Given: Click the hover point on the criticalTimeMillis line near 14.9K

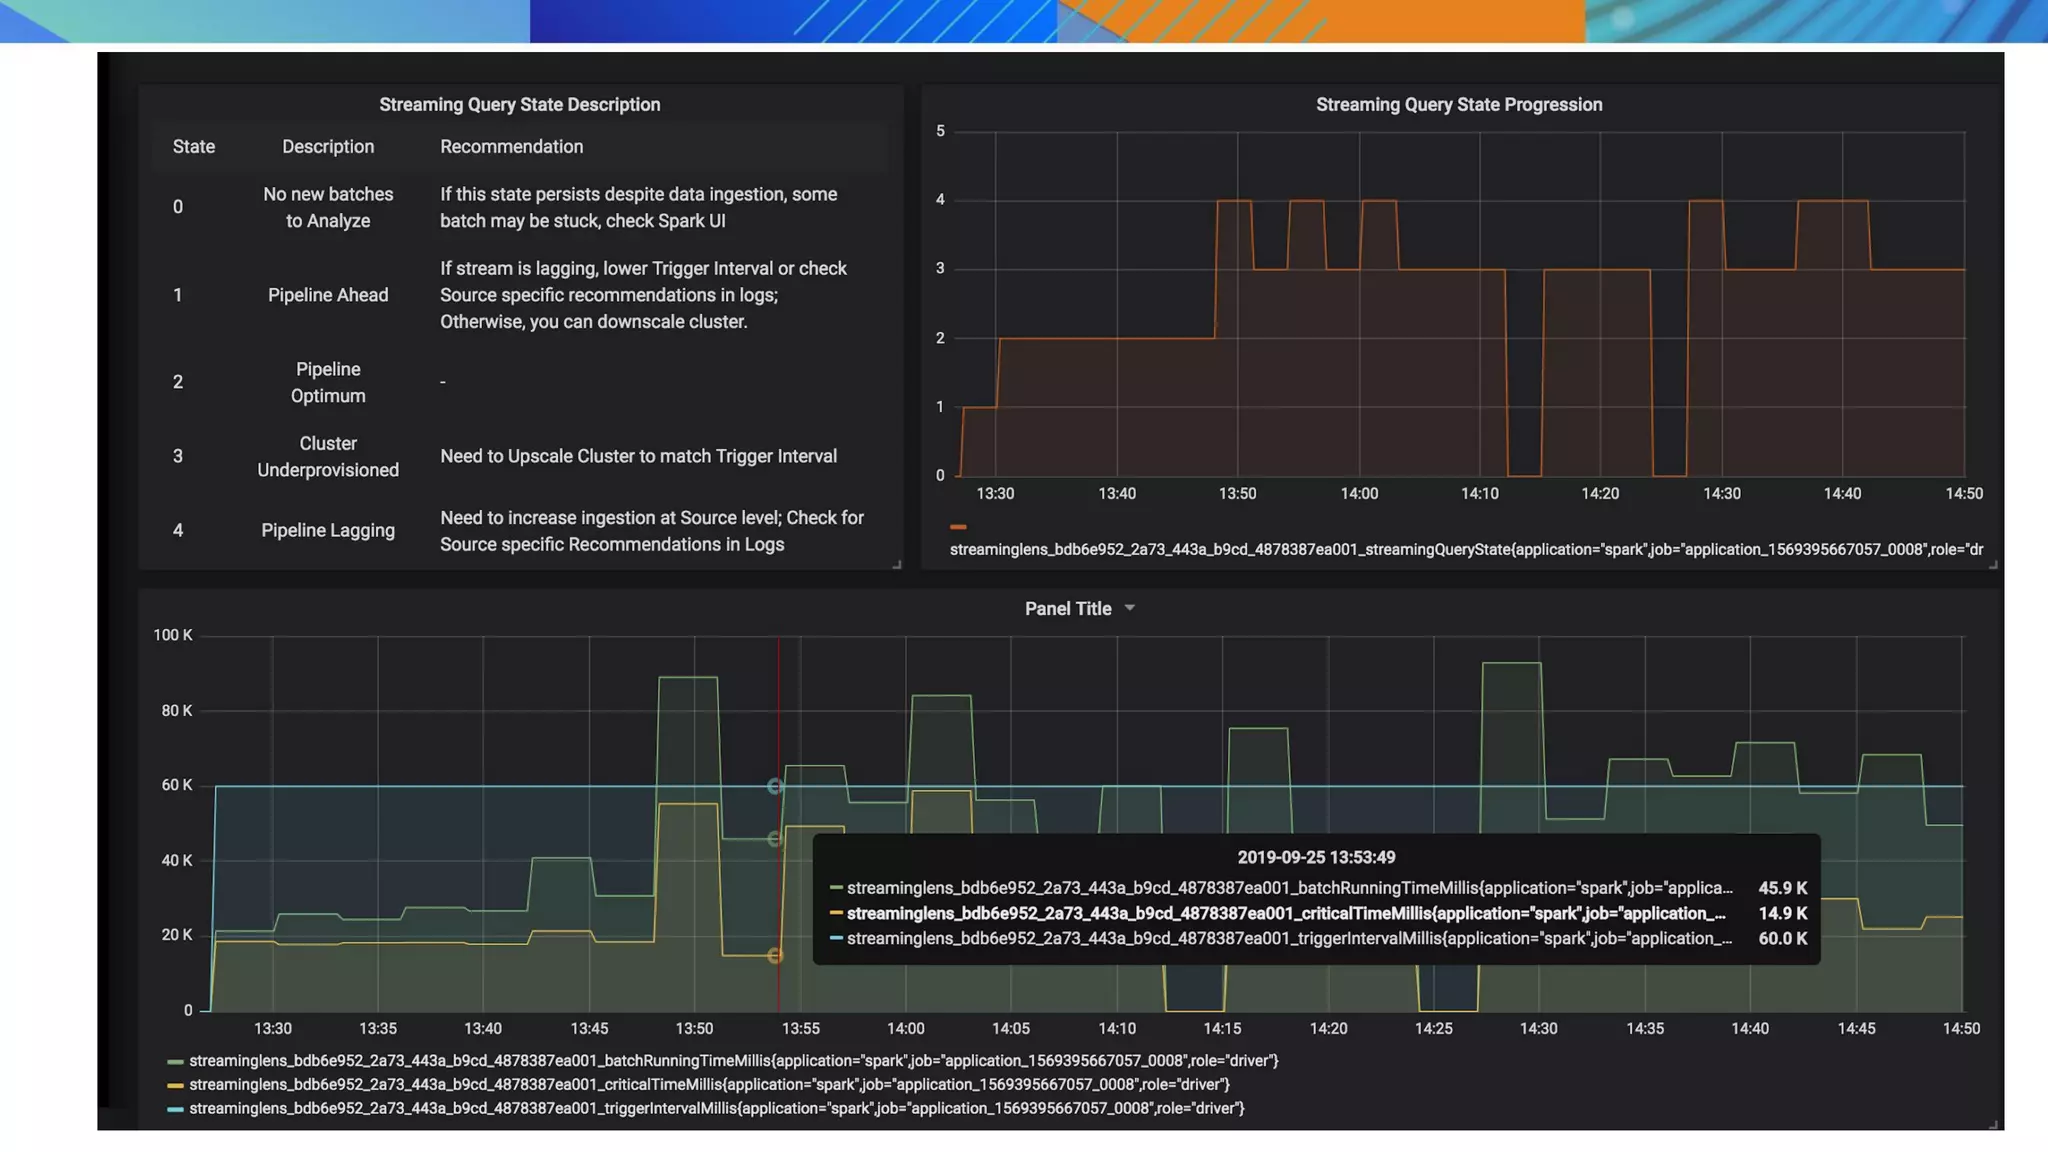Looking at the screenshot, I should (775, 956).
